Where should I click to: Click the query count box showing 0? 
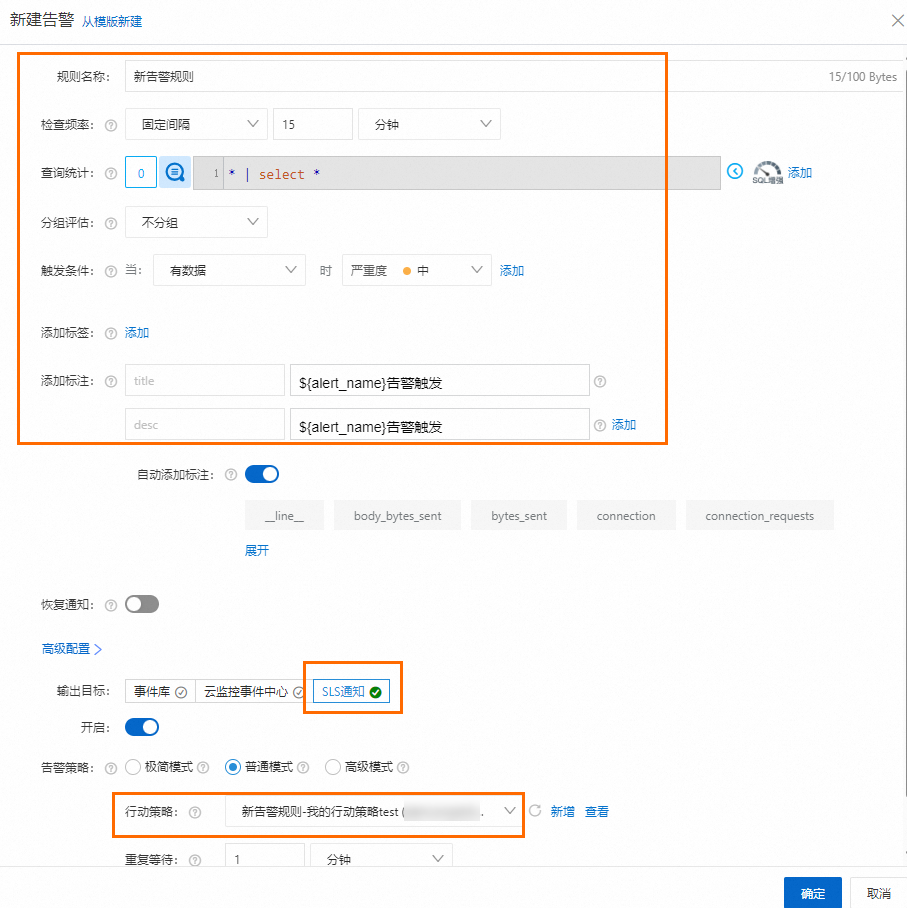[141, 172]
